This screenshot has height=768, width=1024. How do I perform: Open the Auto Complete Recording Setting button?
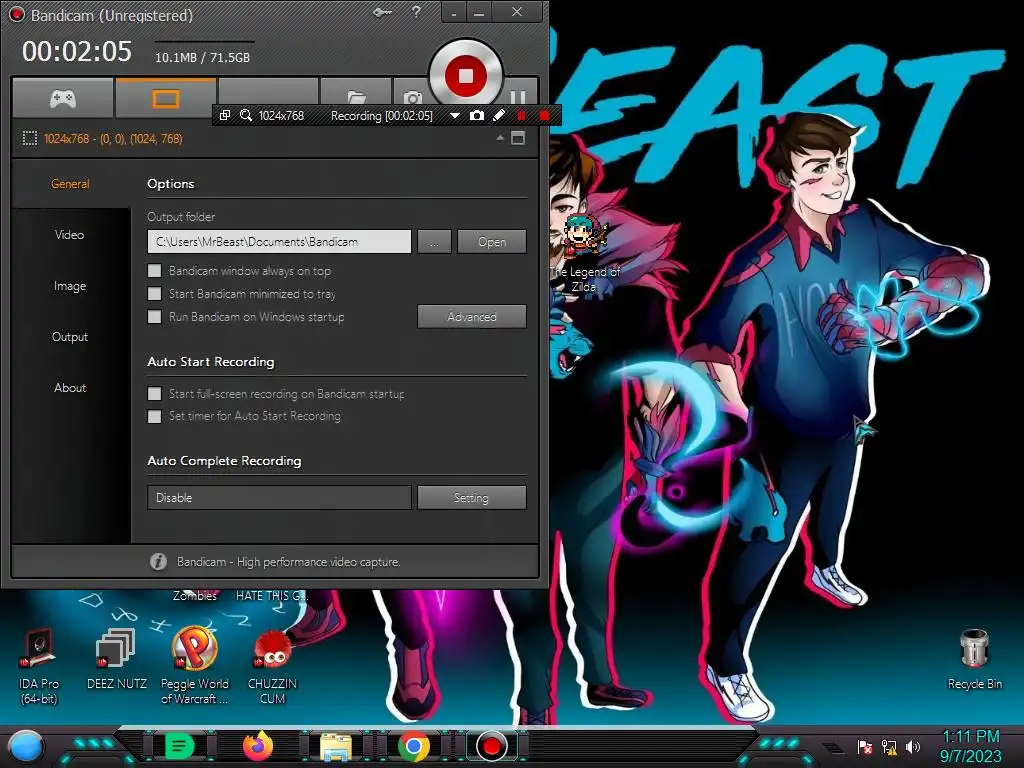point(472,498)
